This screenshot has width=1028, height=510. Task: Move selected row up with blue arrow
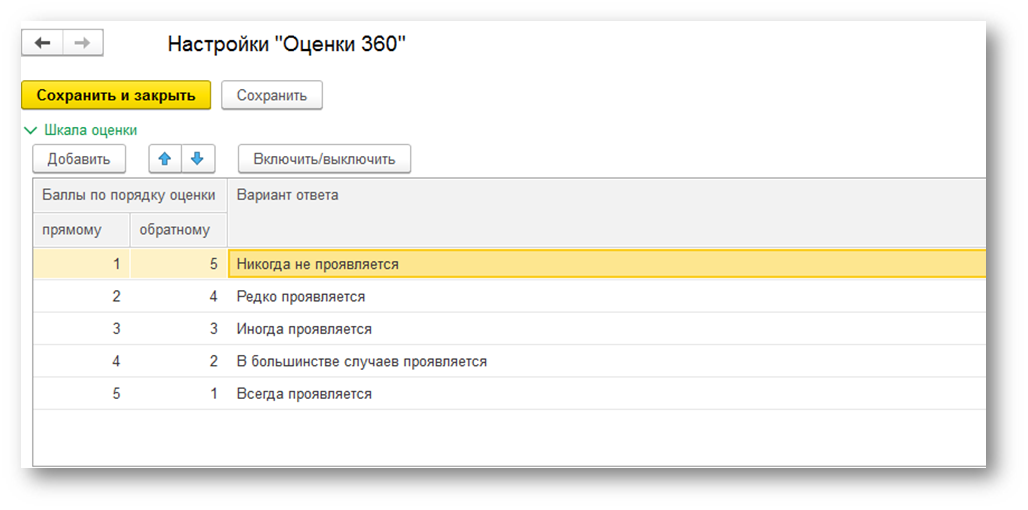coord(165,159)
